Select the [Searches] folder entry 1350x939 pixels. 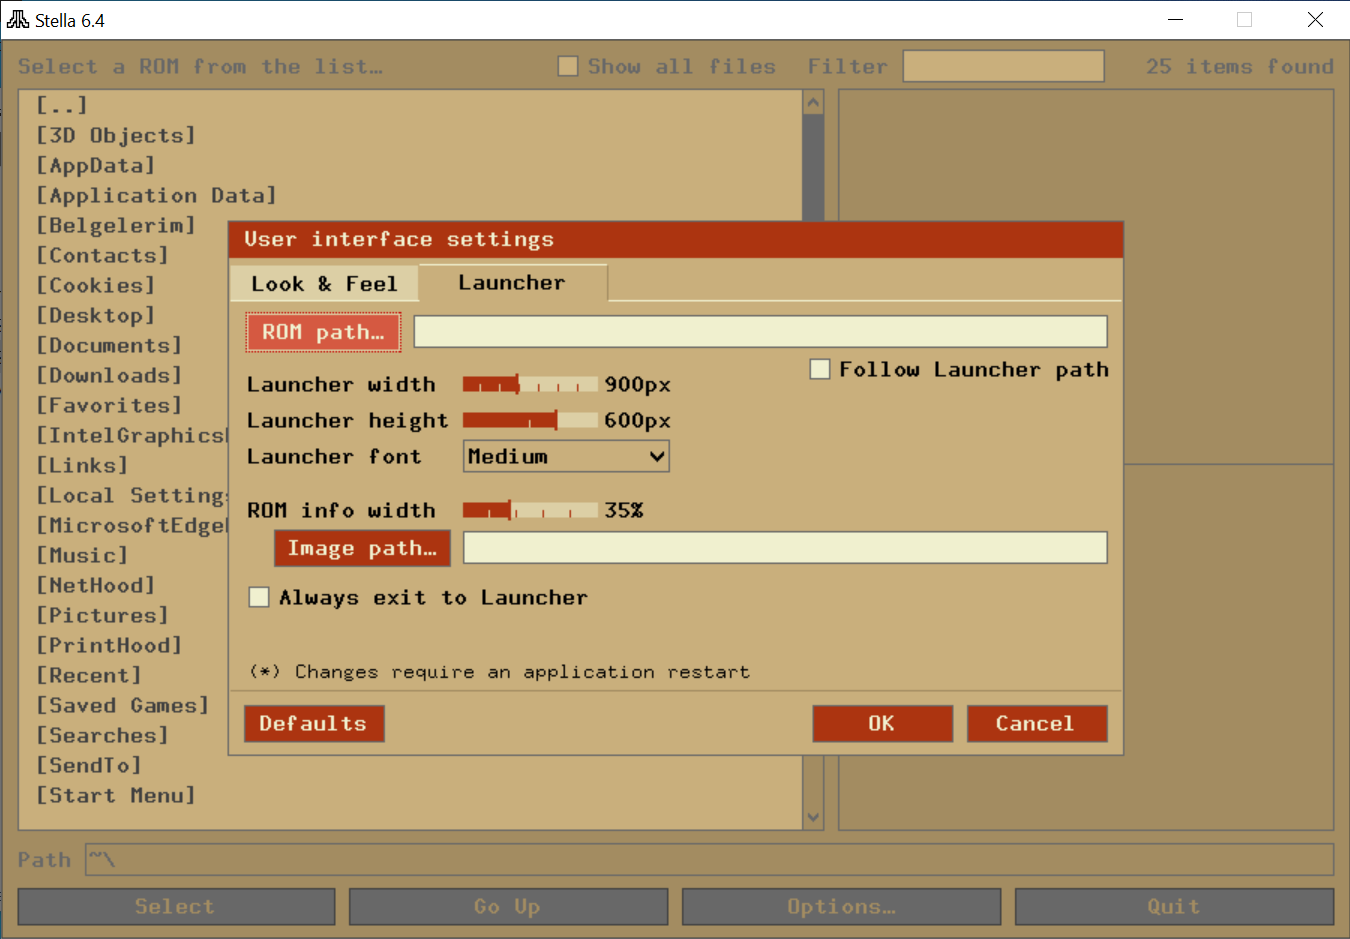(x=102, y=735)
